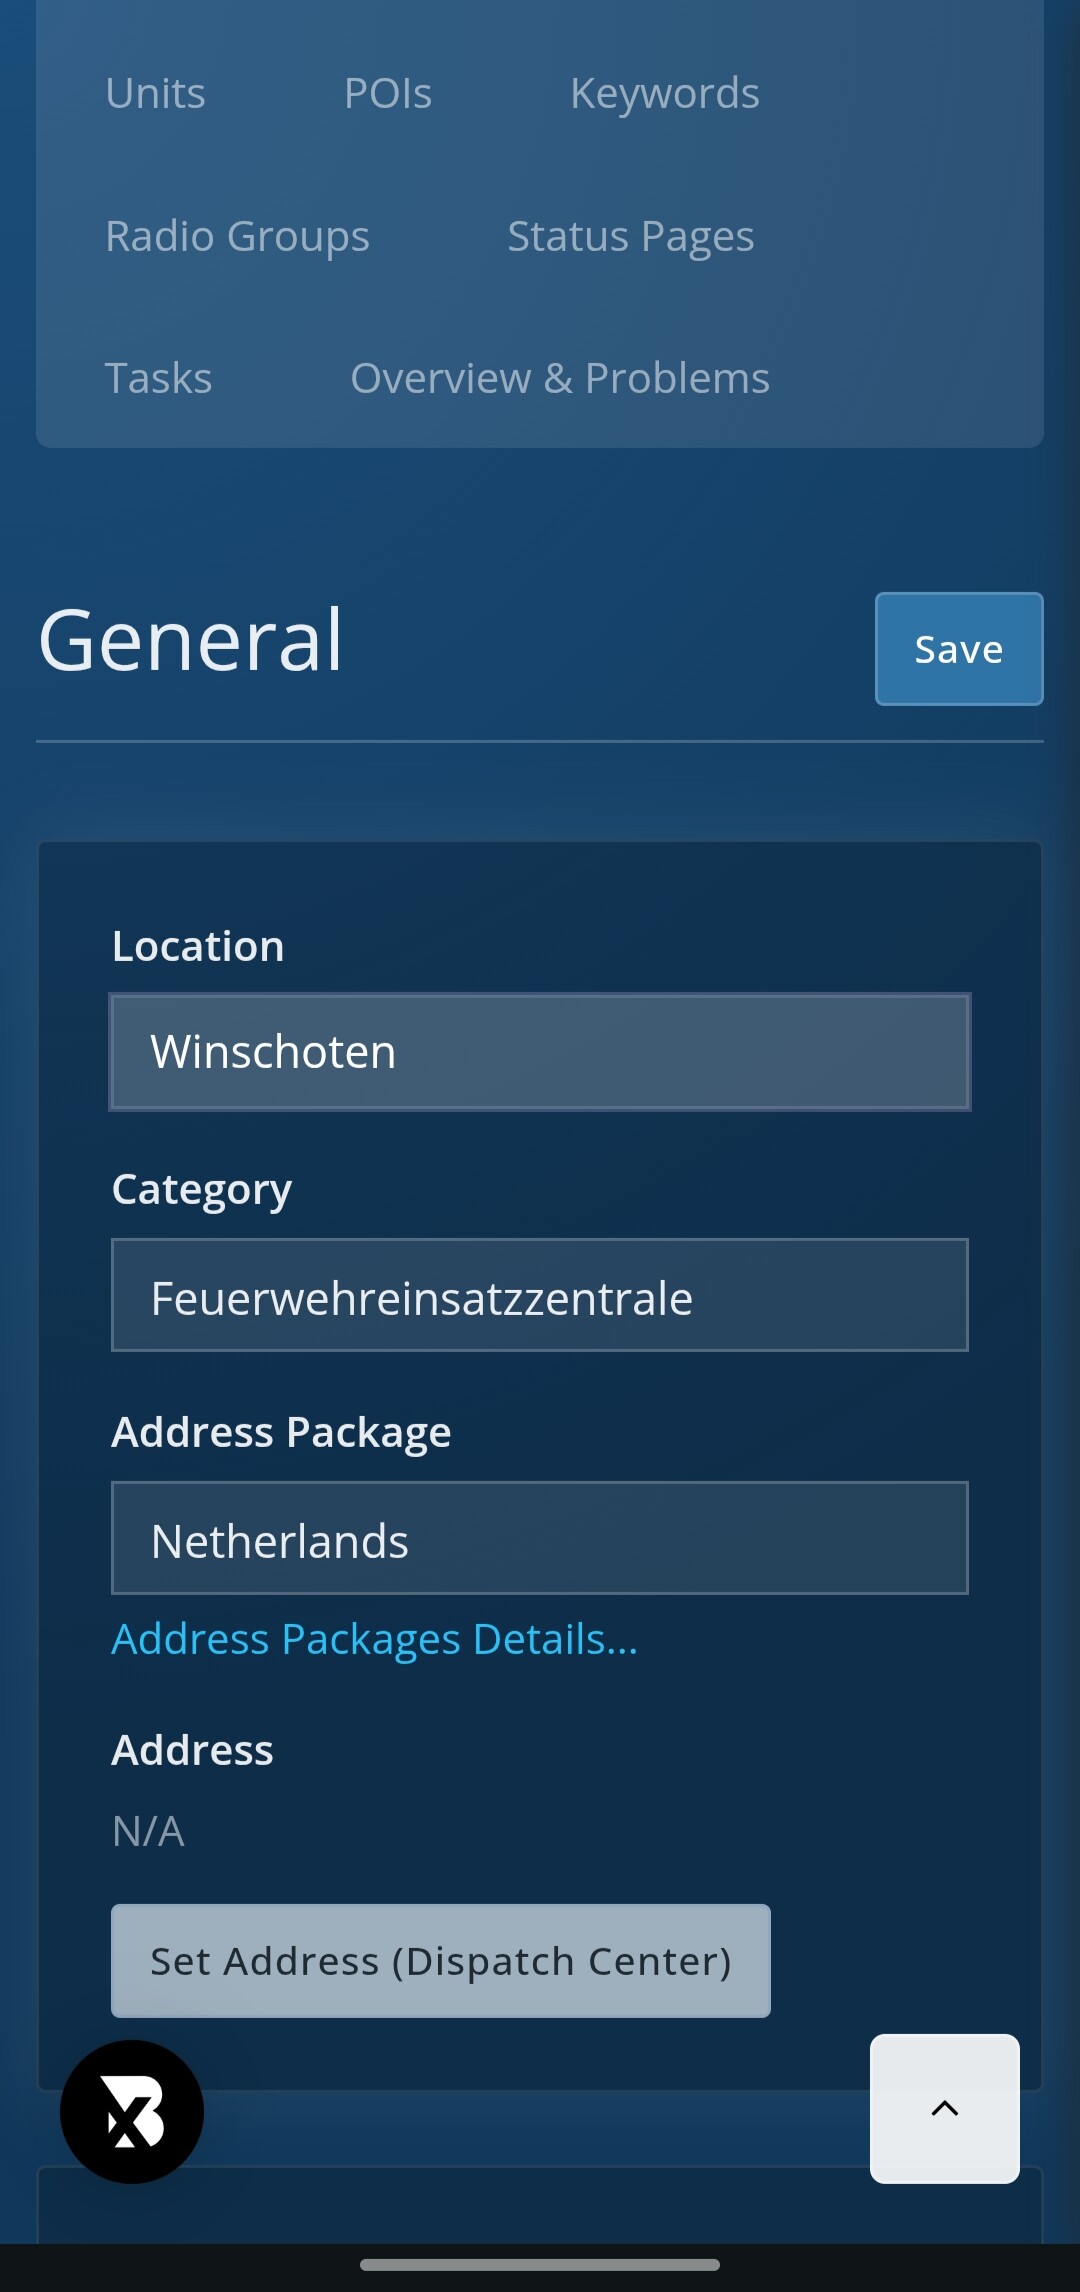Open the Keywords tab
Image resolution: width=1080 pixels, height=2292 pixels.
(x=664, y=94)
